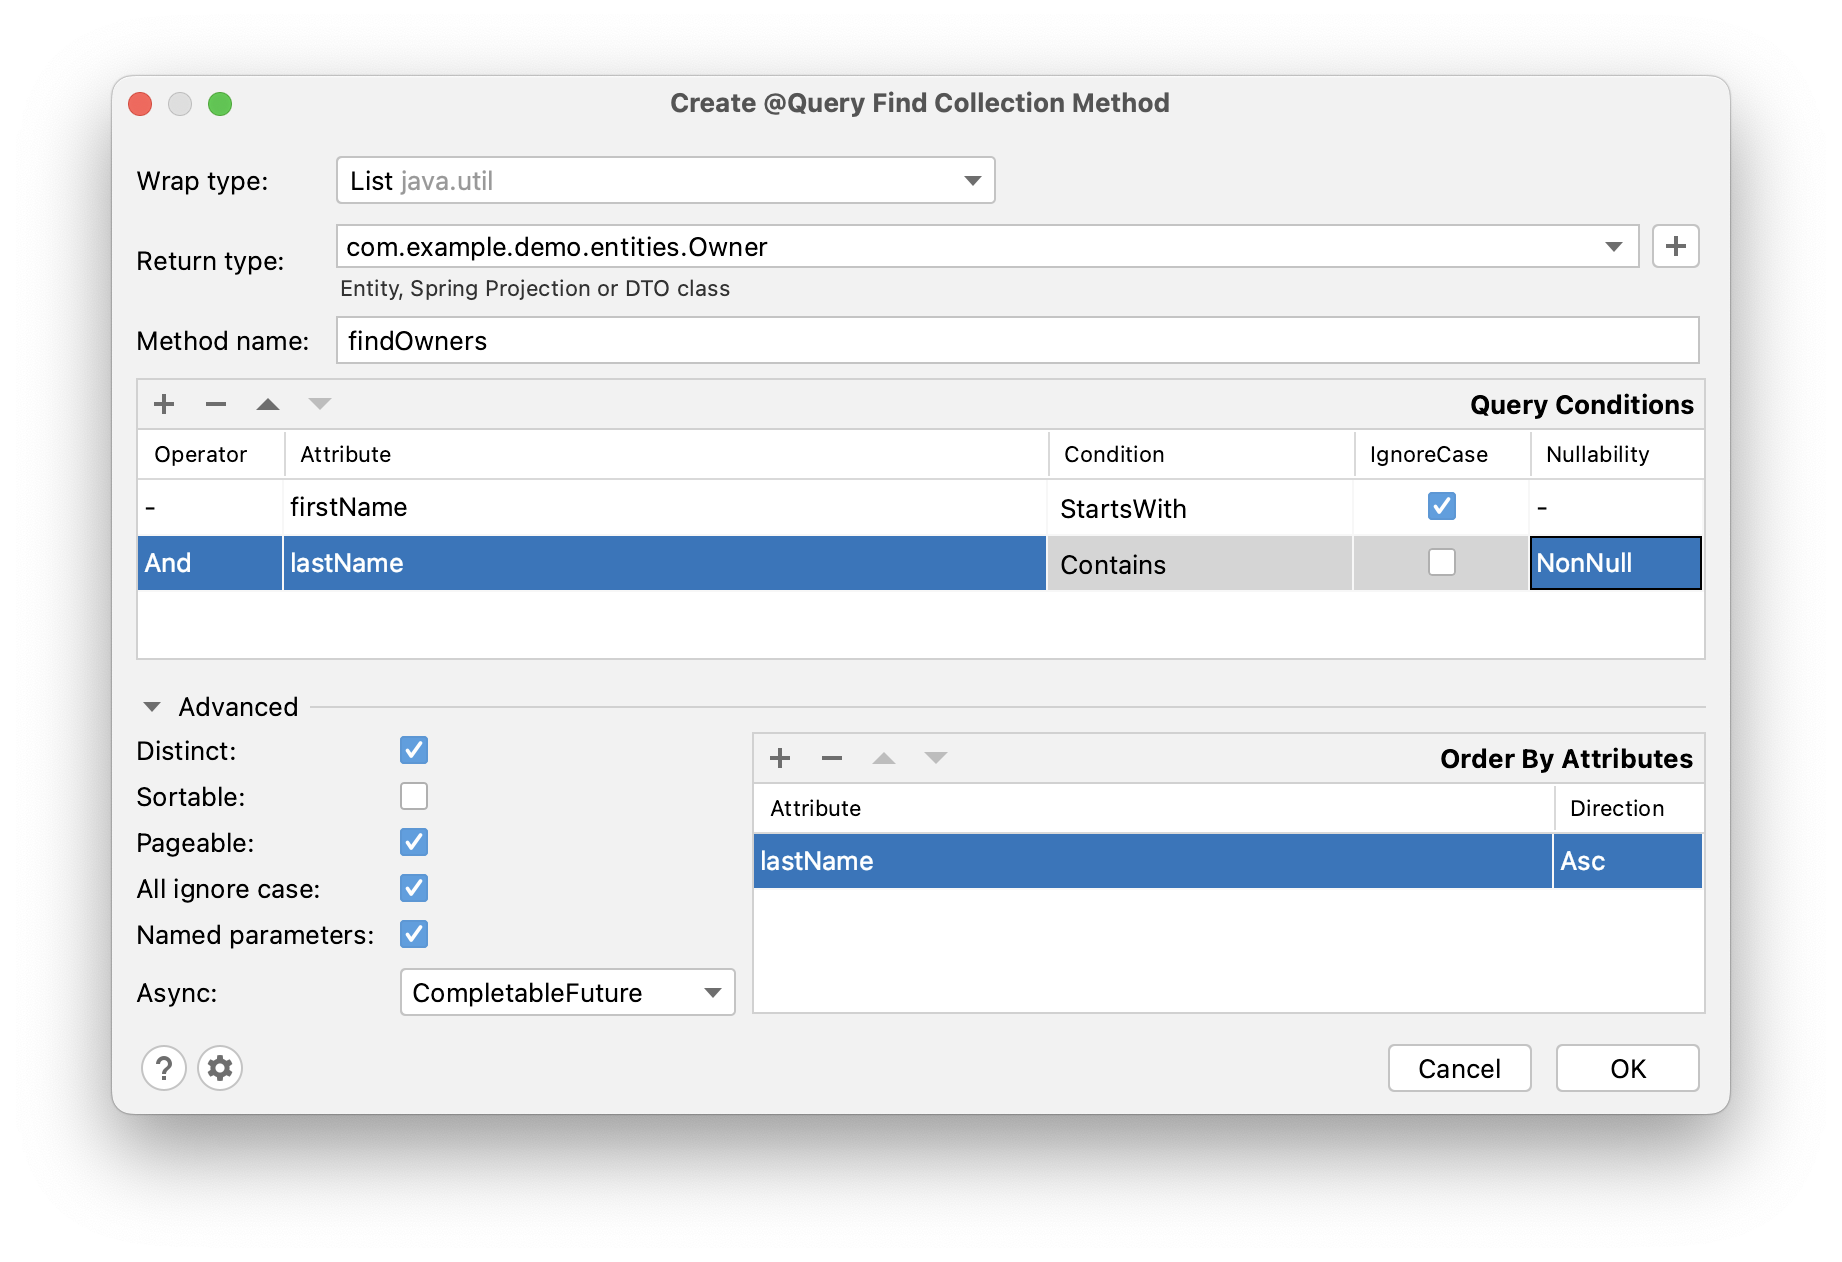Screen dimensions: 1842x1262
Task: Enable IgnoreCase for the lastName condition
Action: point(1440,563)
